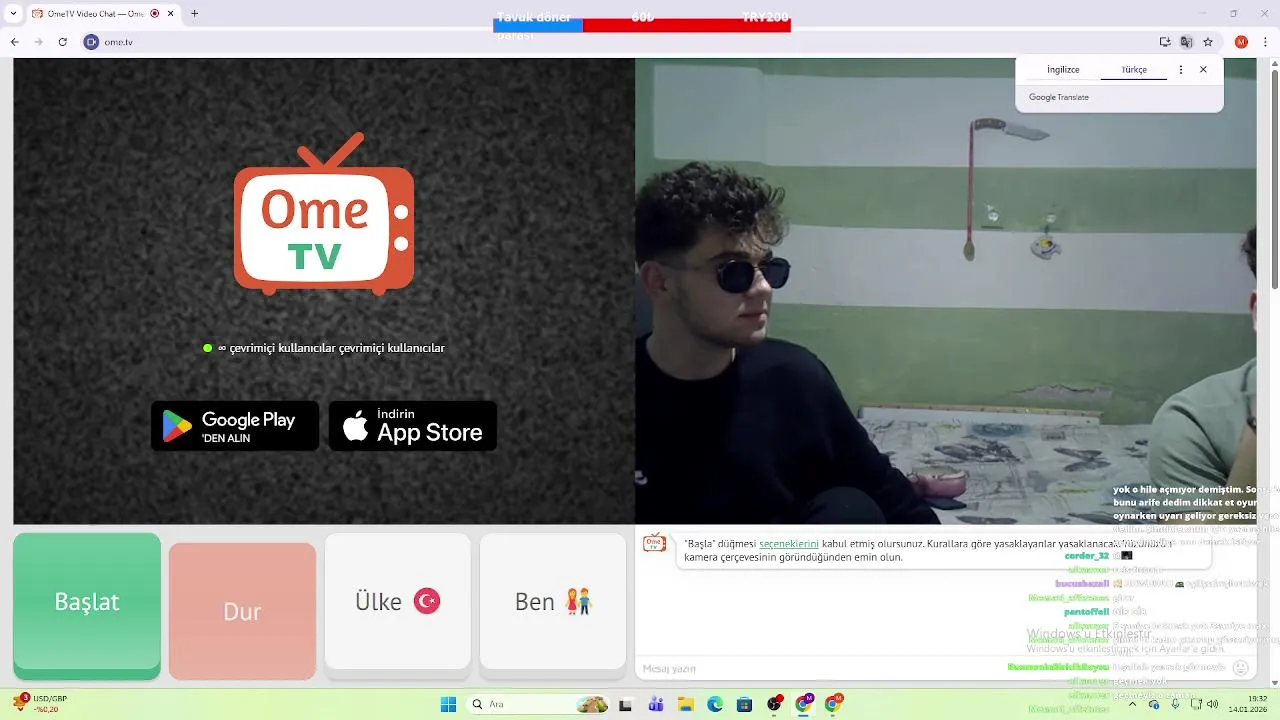Open Task View from the taskbar
1280x720 pixels.
(x=626, y=704)
